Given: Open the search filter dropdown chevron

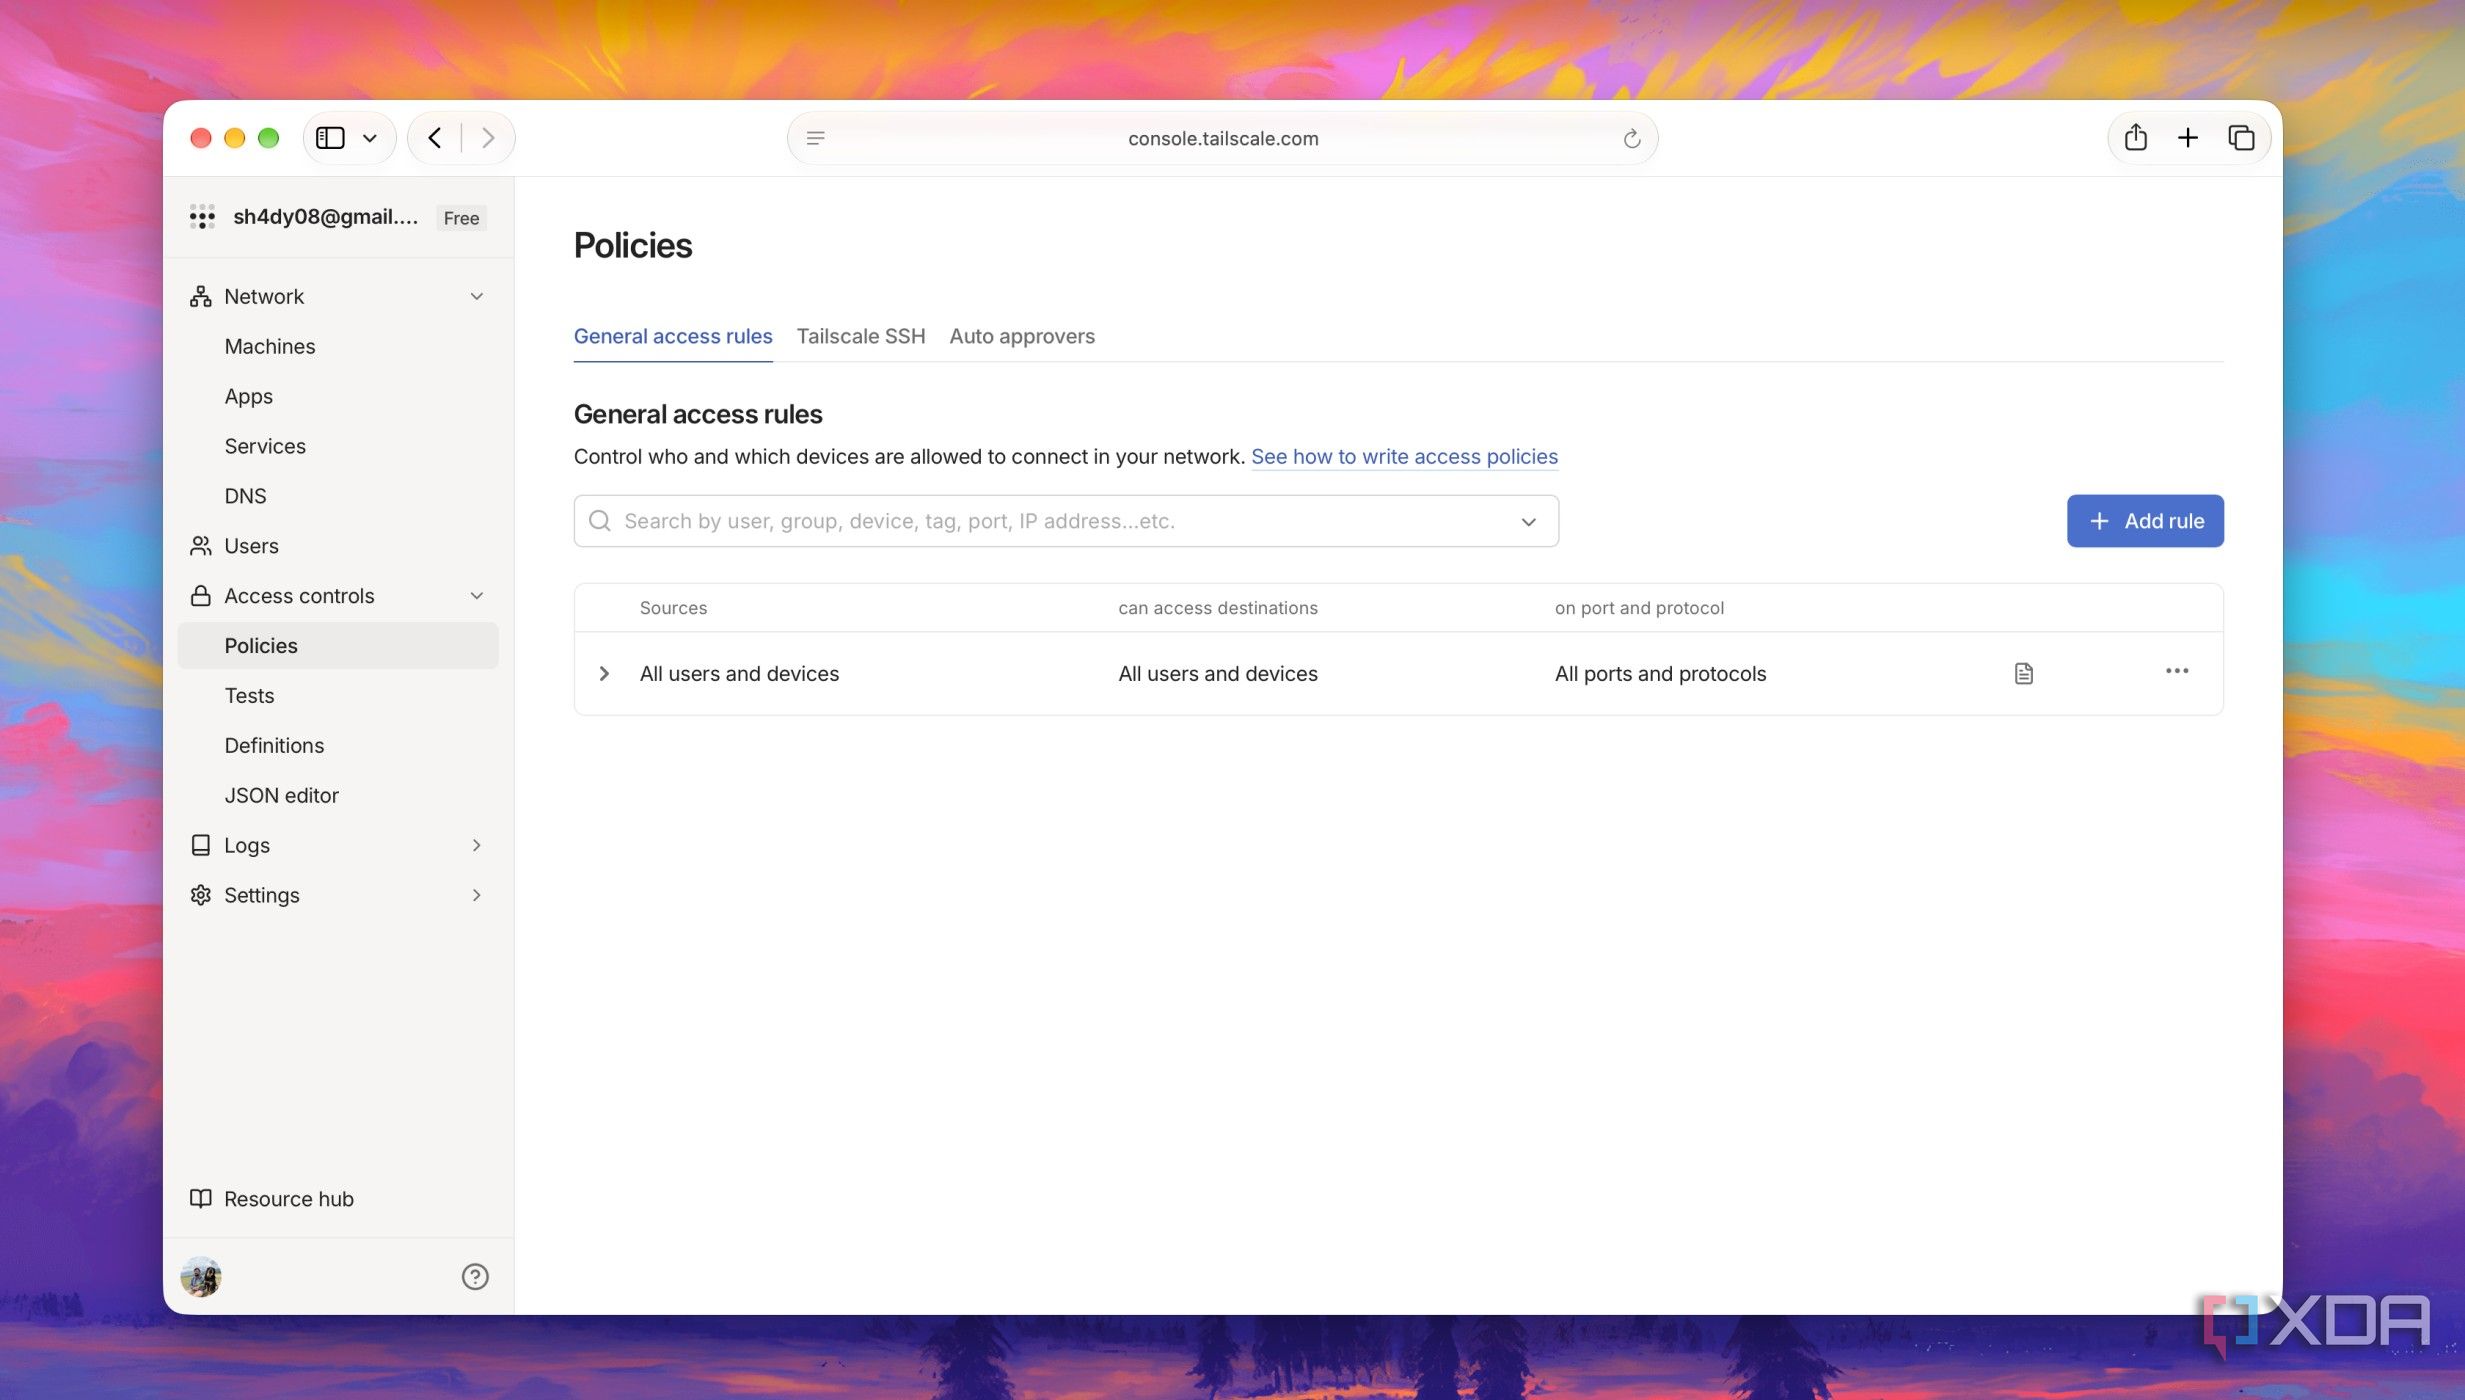Looking at the screenshot, I should (x=1528, y=521).
